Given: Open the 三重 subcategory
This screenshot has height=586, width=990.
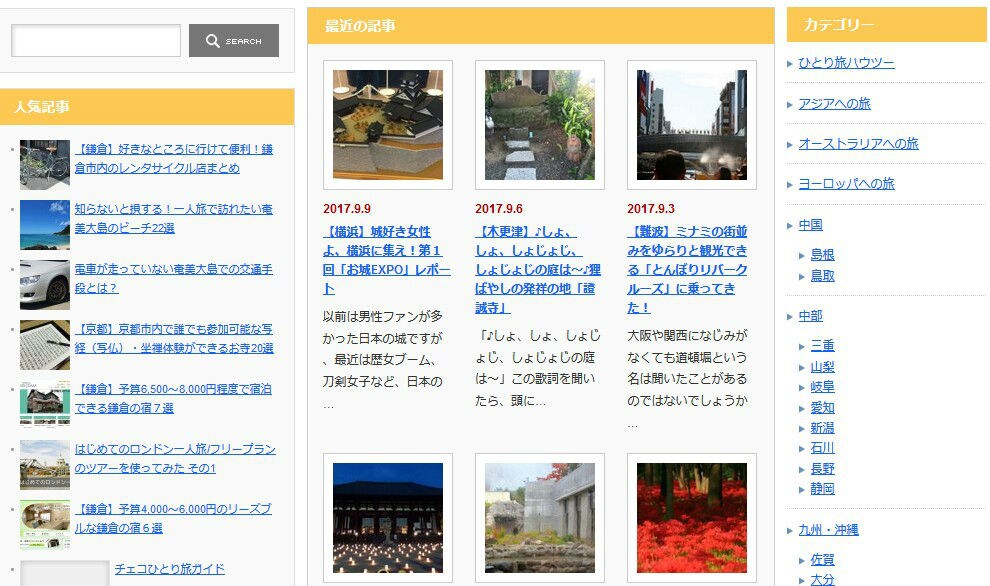Looking at the screenshot, I should click(822, 345).
